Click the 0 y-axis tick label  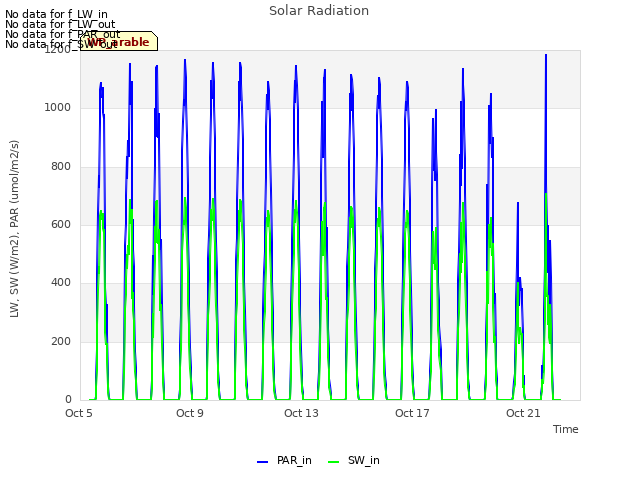point(68,400)
